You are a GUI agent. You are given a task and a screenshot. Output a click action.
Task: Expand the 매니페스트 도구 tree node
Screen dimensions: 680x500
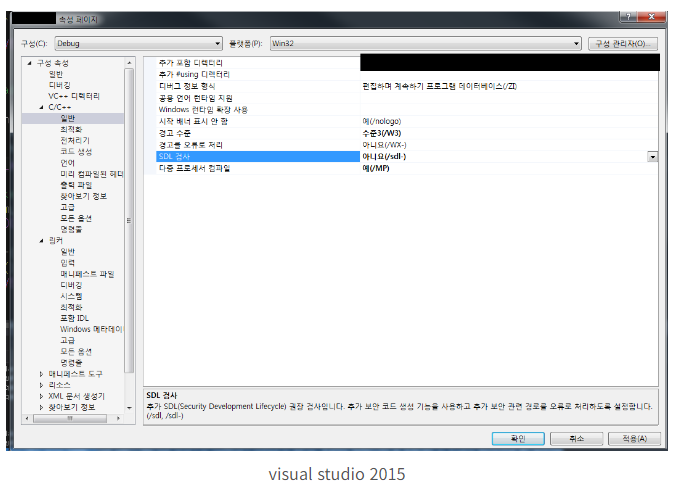(42, 374)
